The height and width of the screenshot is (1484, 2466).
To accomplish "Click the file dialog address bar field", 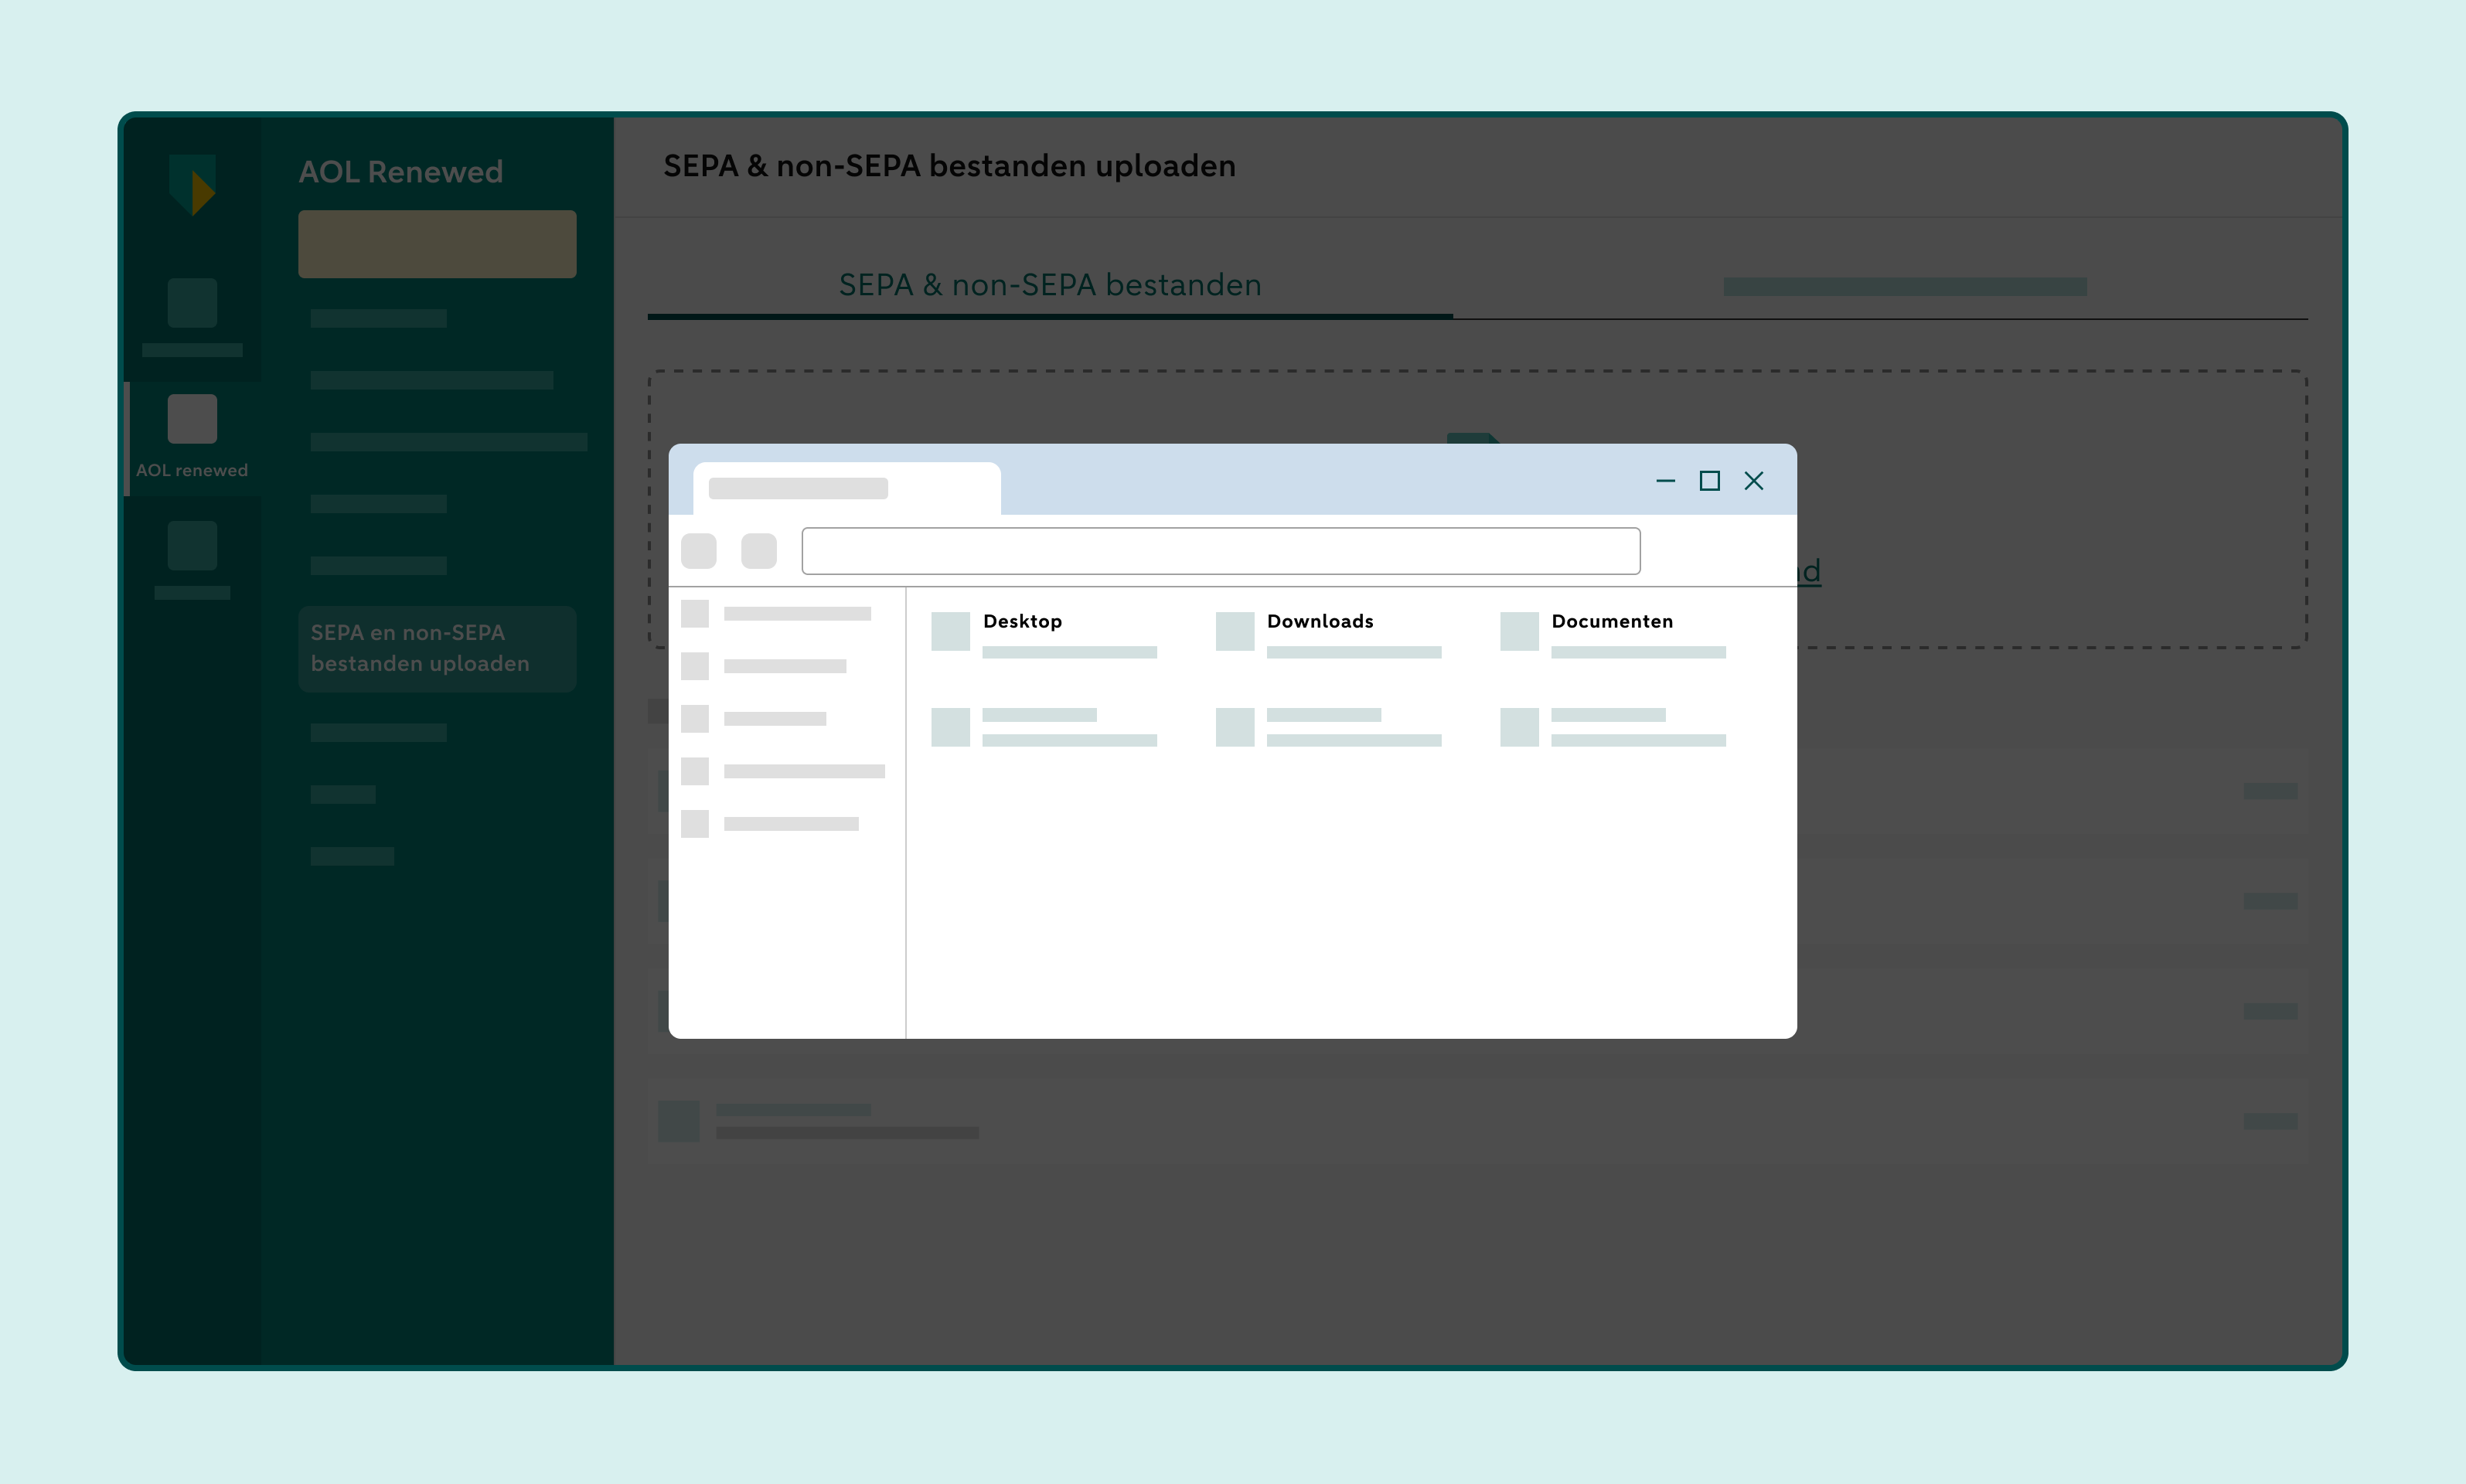I will (x=1220, y=551).
